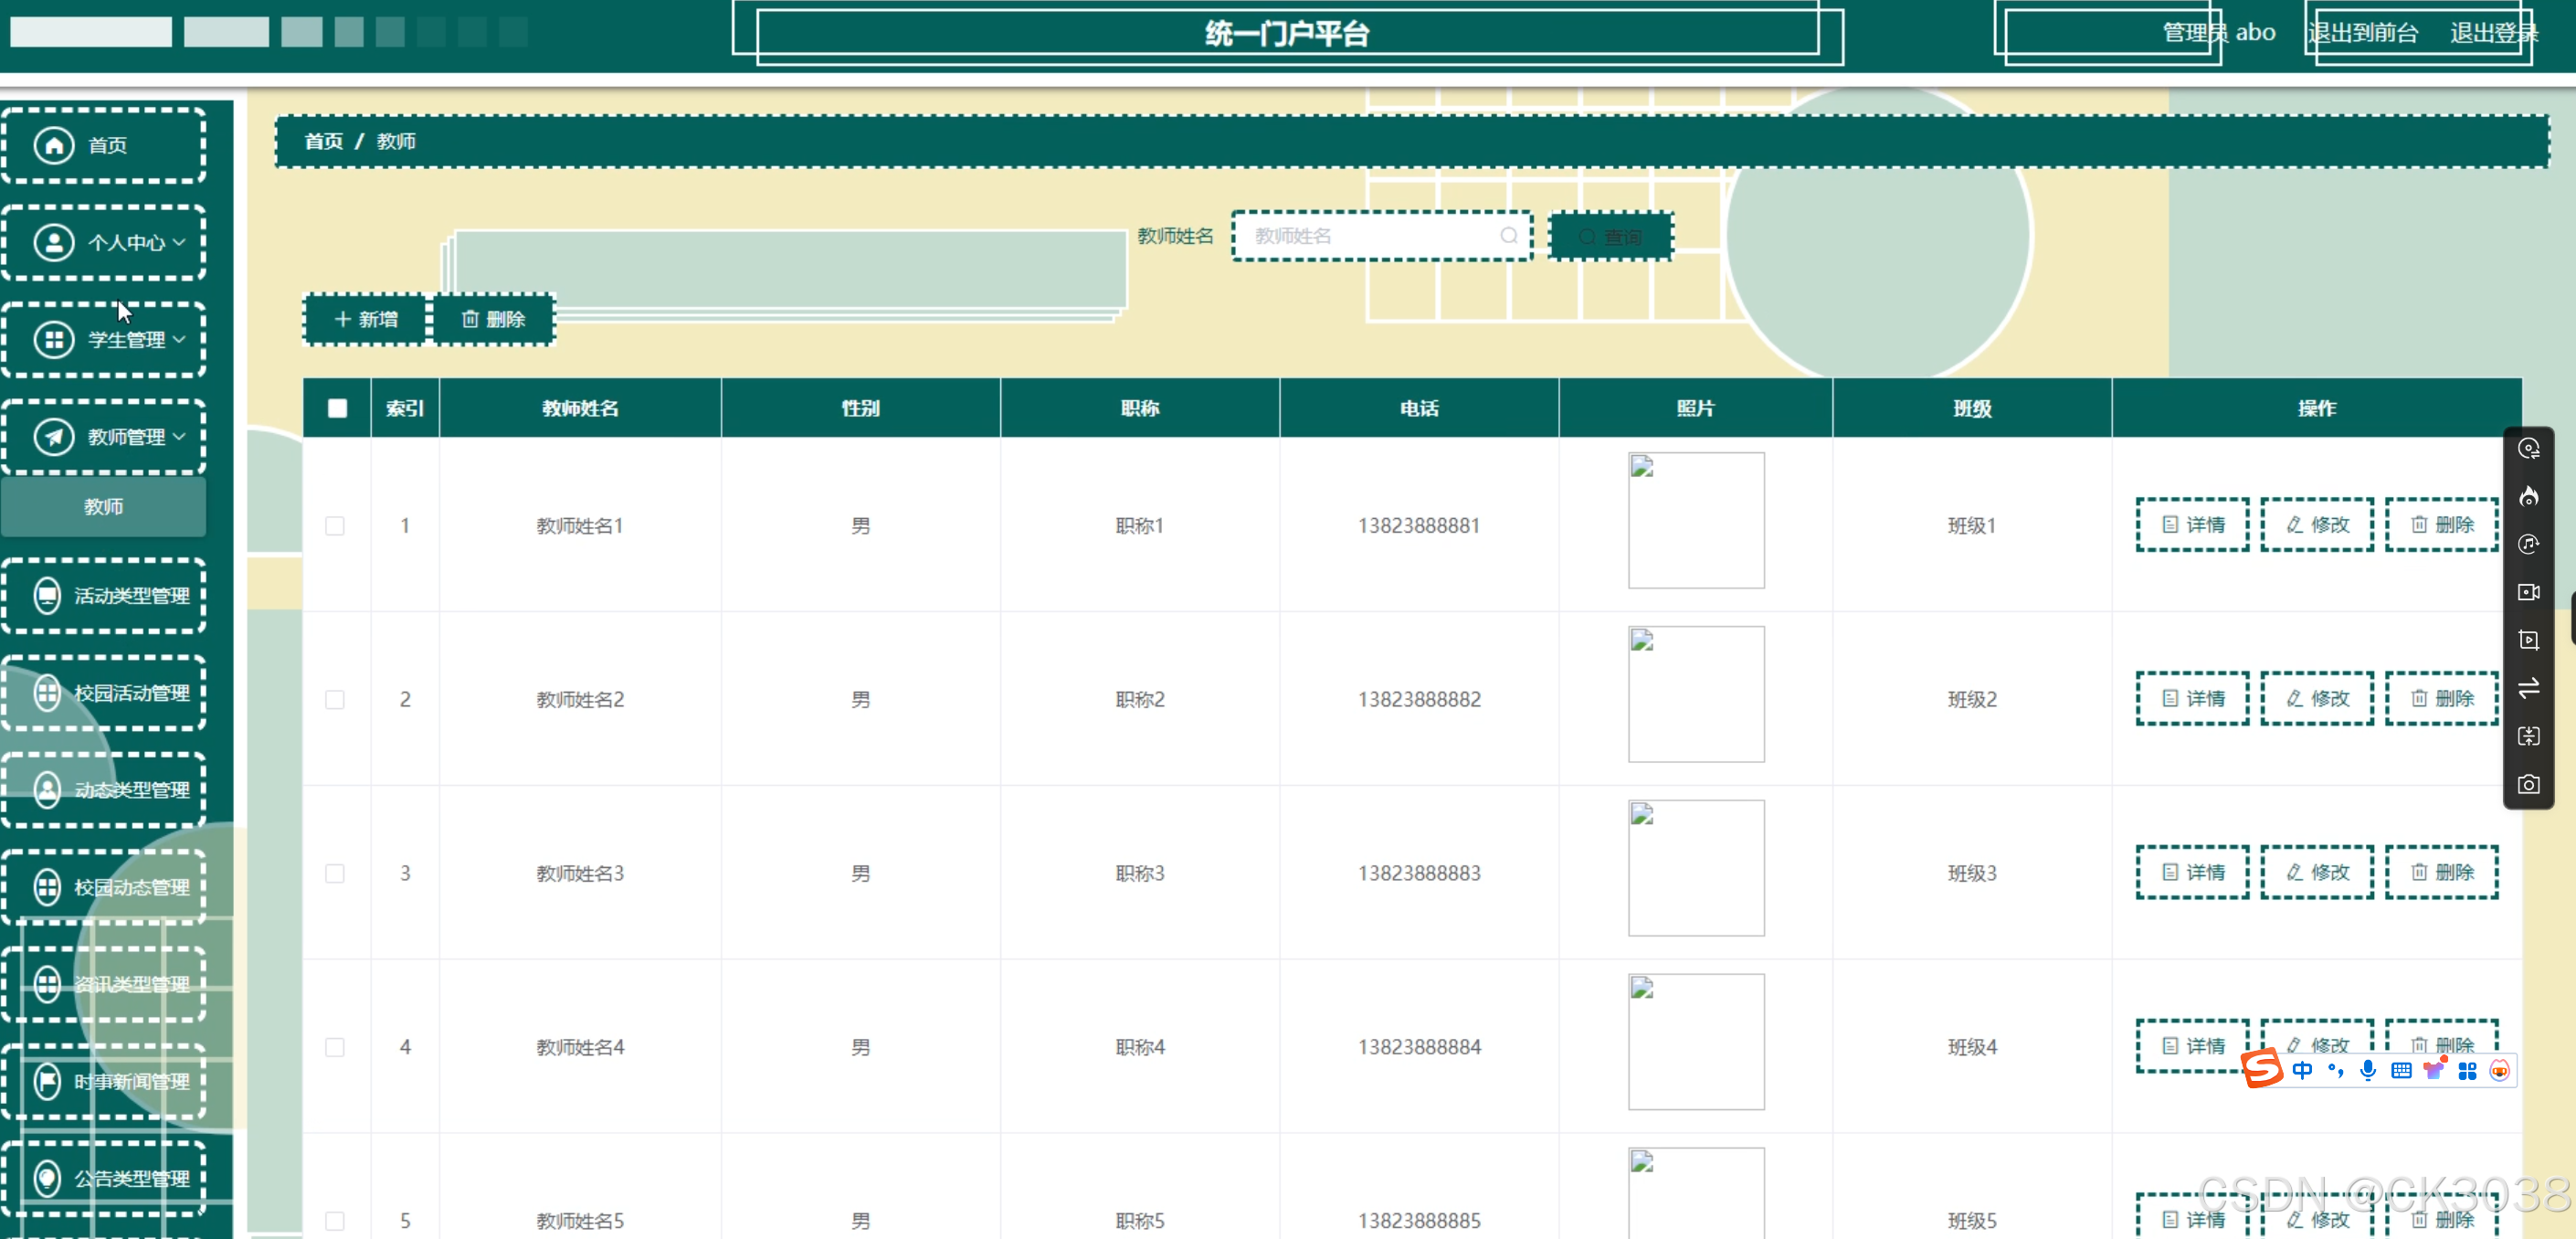Click the Sogou microphone voice input icon
The image size is (2576, 1239).
2367,1071
